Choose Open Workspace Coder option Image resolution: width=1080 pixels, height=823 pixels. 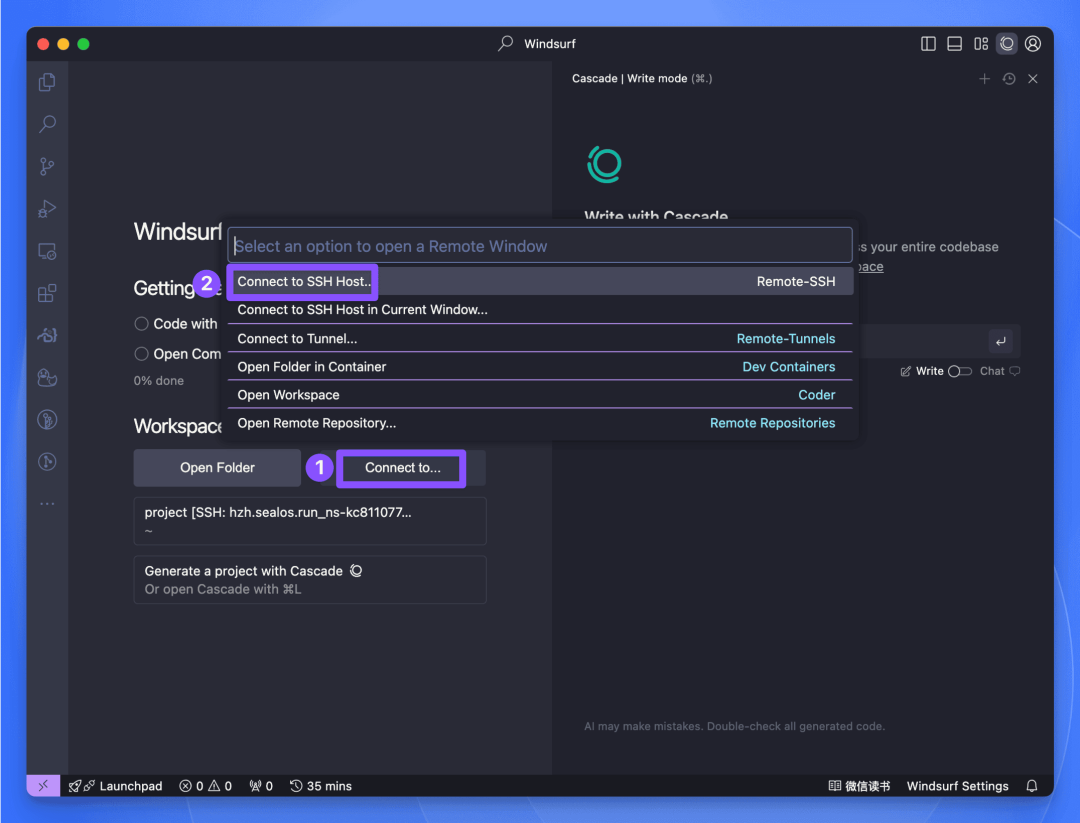point(541,395)
